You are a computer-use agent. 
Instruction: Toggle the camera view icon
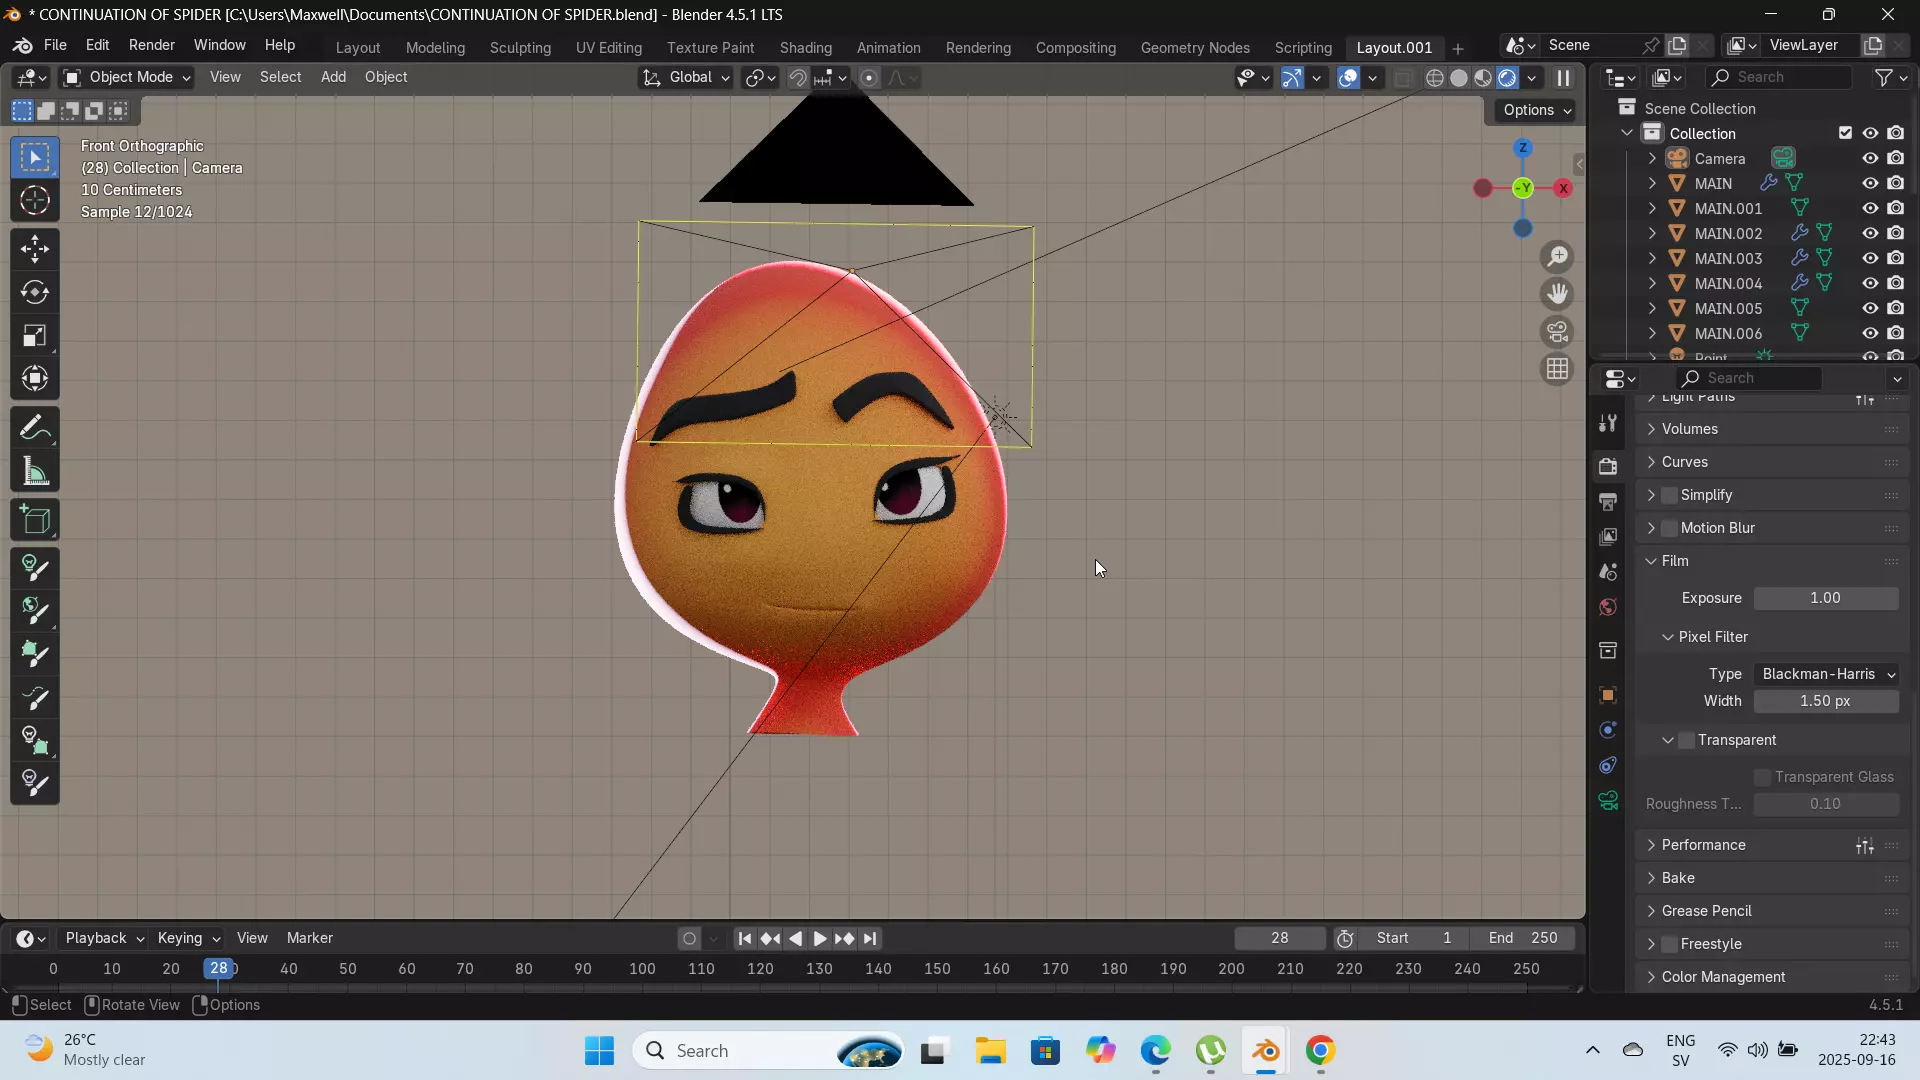1557,332
